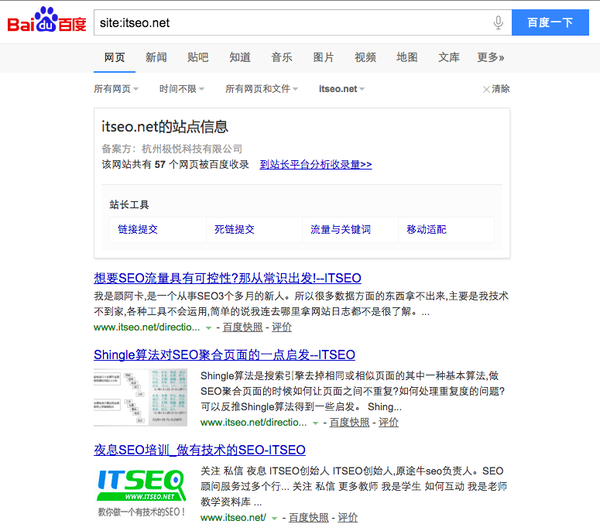Open result Shingle算法对SEO聚合页面的一点启发

coord(224,355)
